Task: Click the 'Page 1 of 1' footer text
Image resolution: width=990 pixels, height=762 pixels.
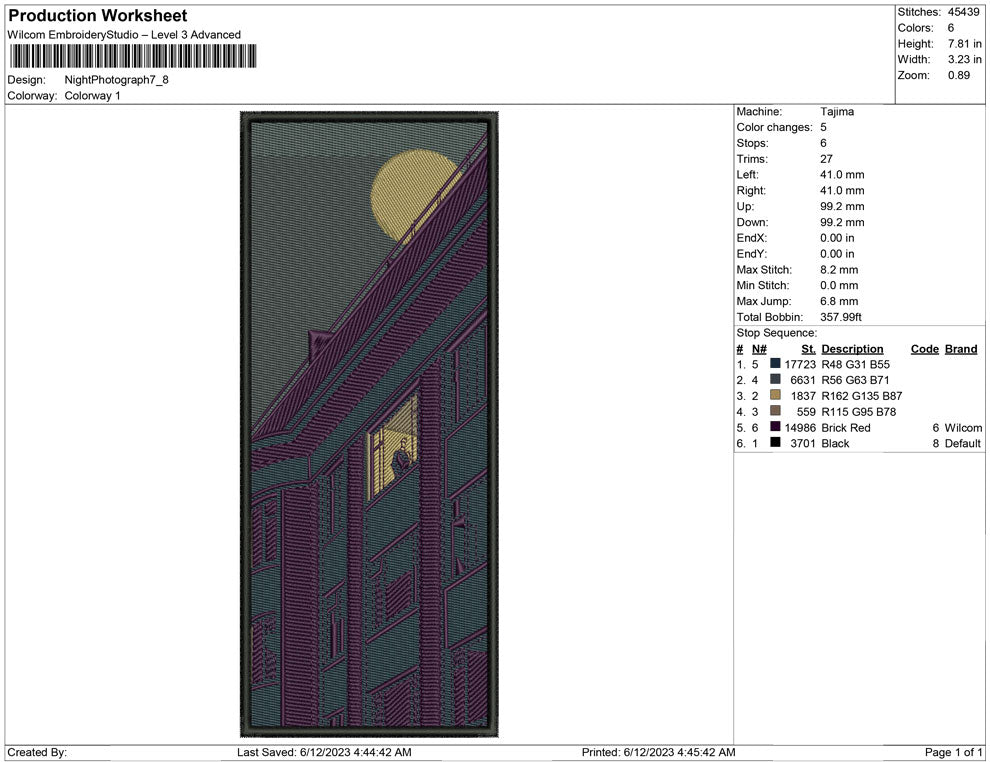Action: [953, 752]
